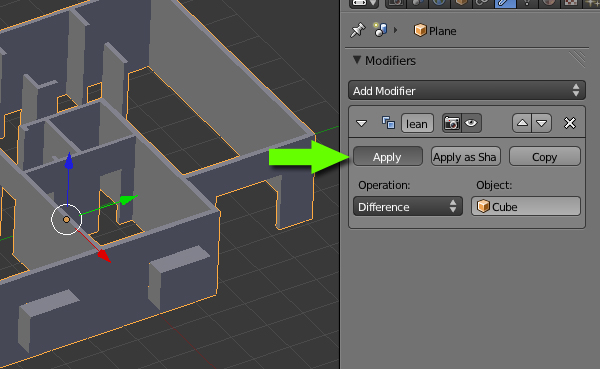Switch to the Modifiers wrench tab

(505, 3)
